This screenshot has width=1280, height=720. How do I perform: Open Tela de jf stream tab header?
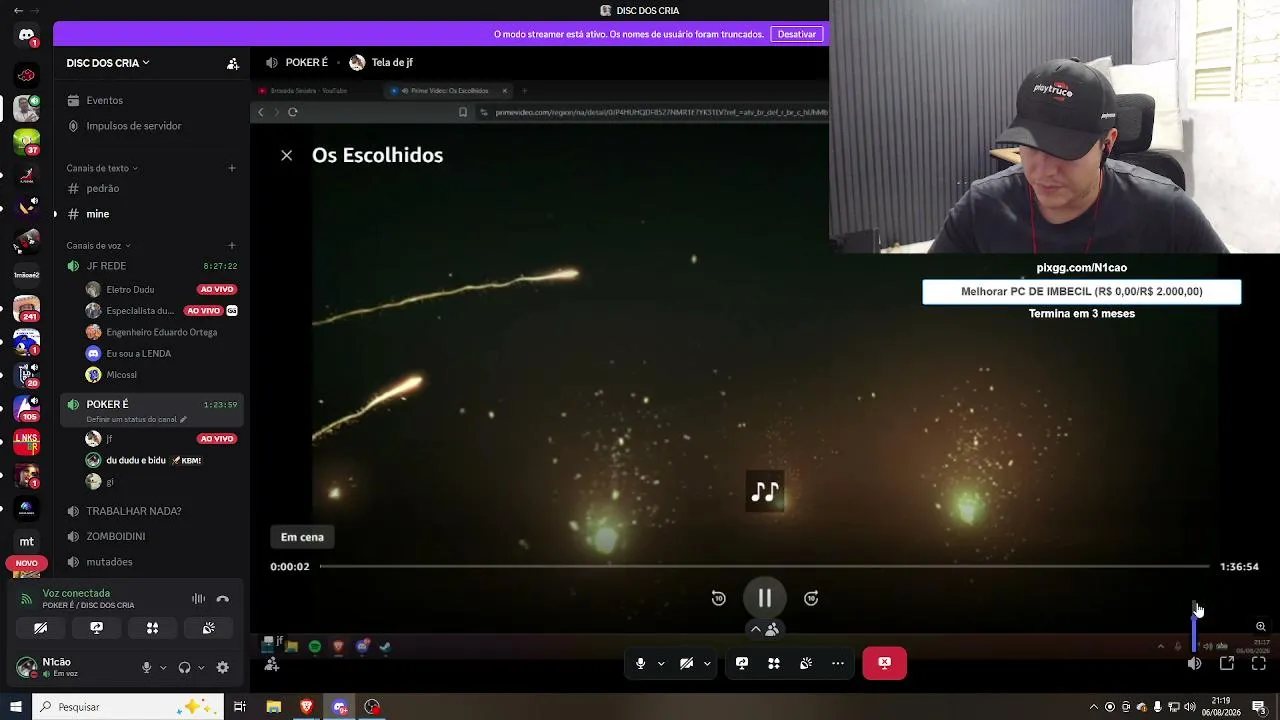(381, 62)
